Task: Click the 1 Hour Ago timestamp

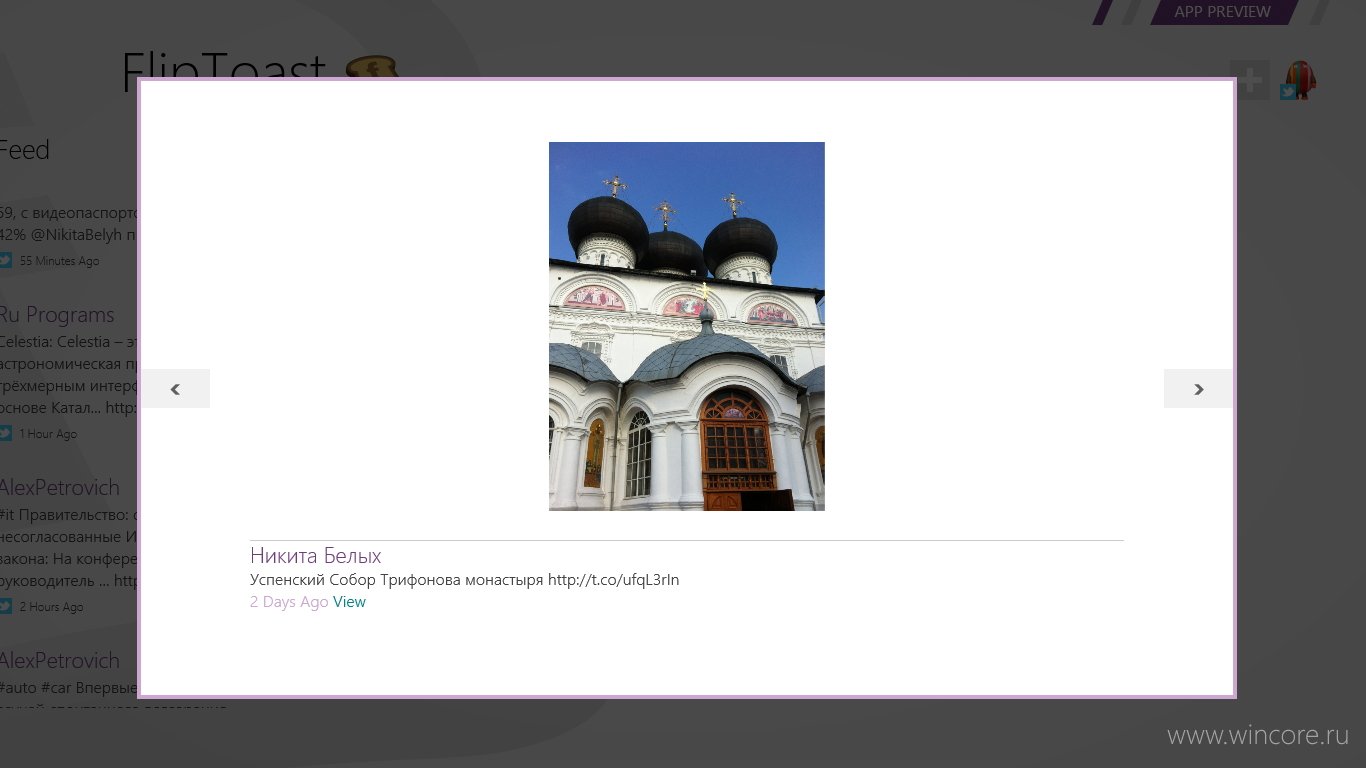Action: (48, 434)
